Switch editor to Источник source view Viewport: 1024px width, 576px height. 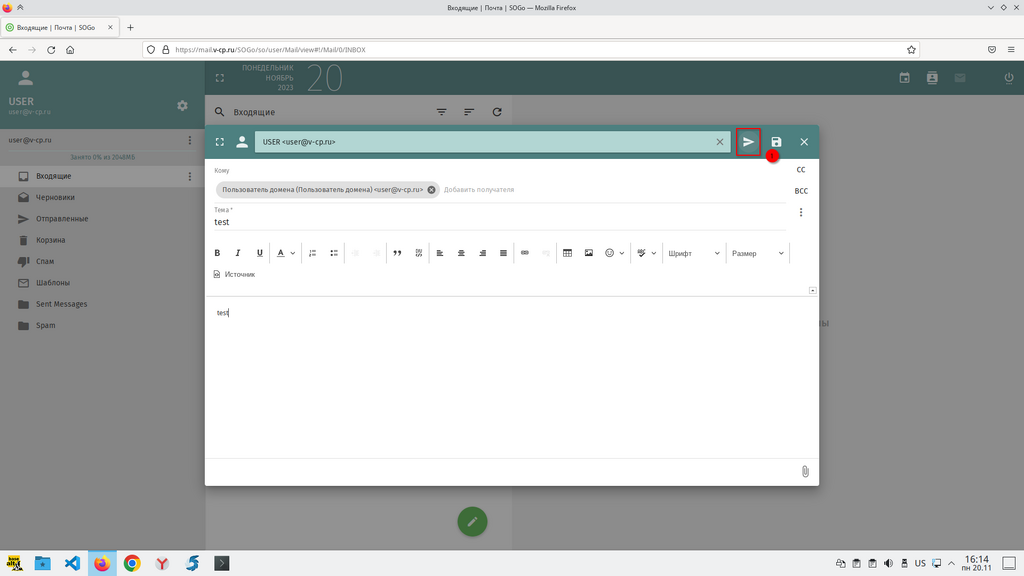(234, 274)
